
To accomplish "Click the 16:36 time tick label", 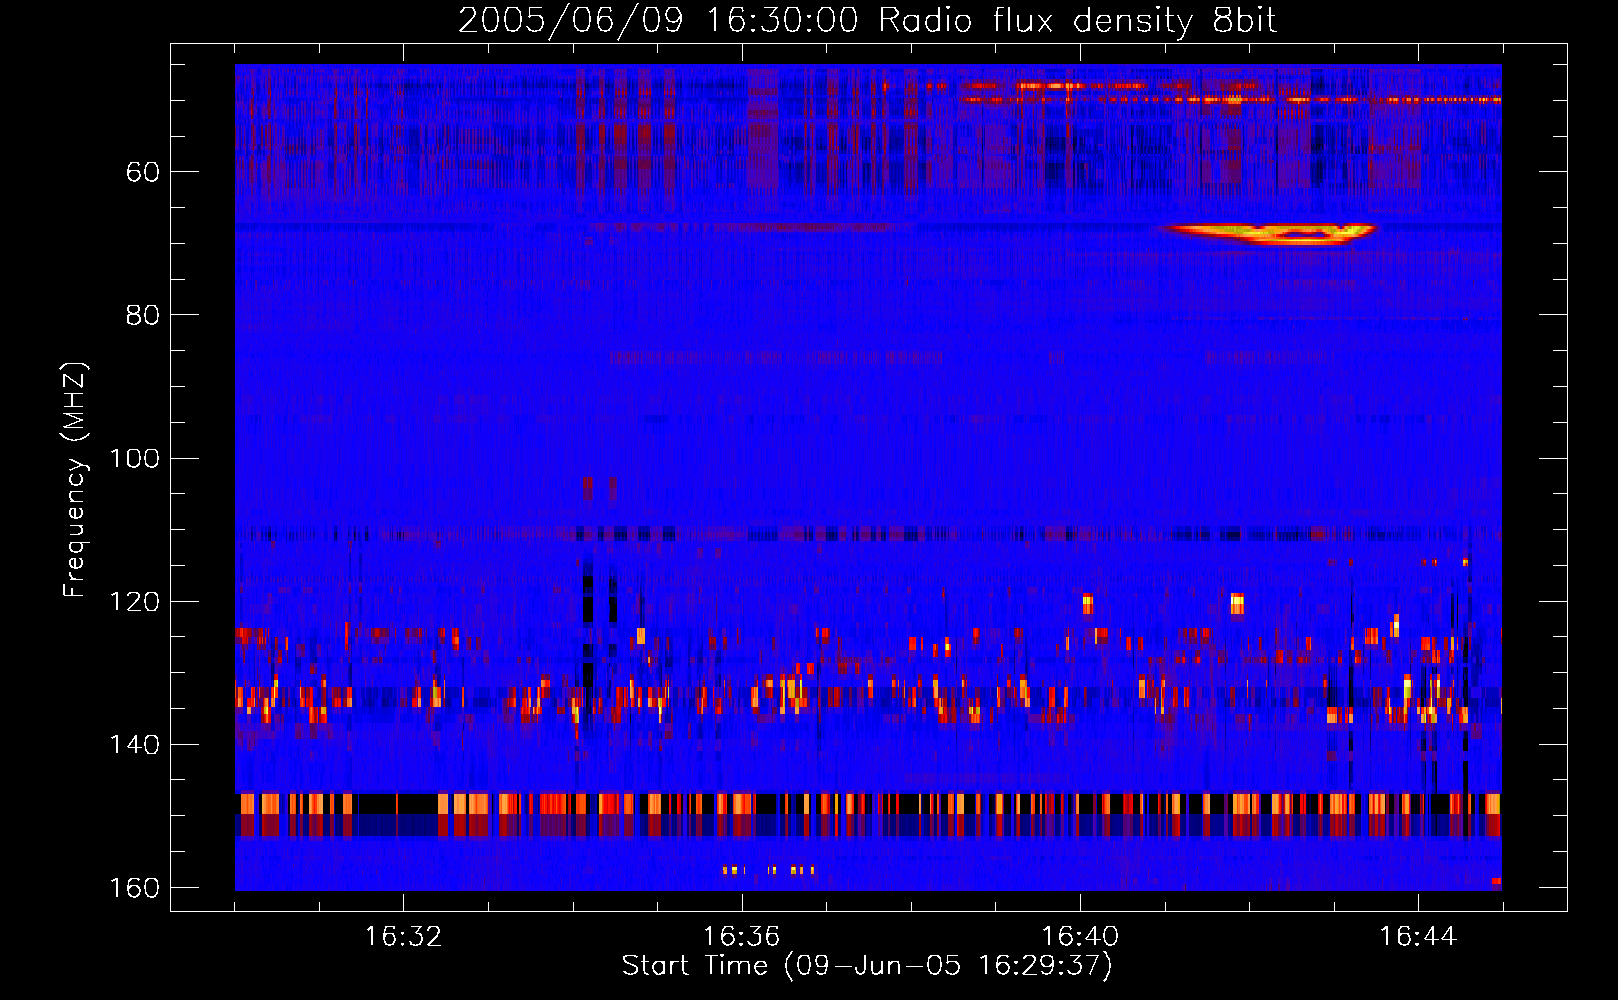I will (741, 936).
